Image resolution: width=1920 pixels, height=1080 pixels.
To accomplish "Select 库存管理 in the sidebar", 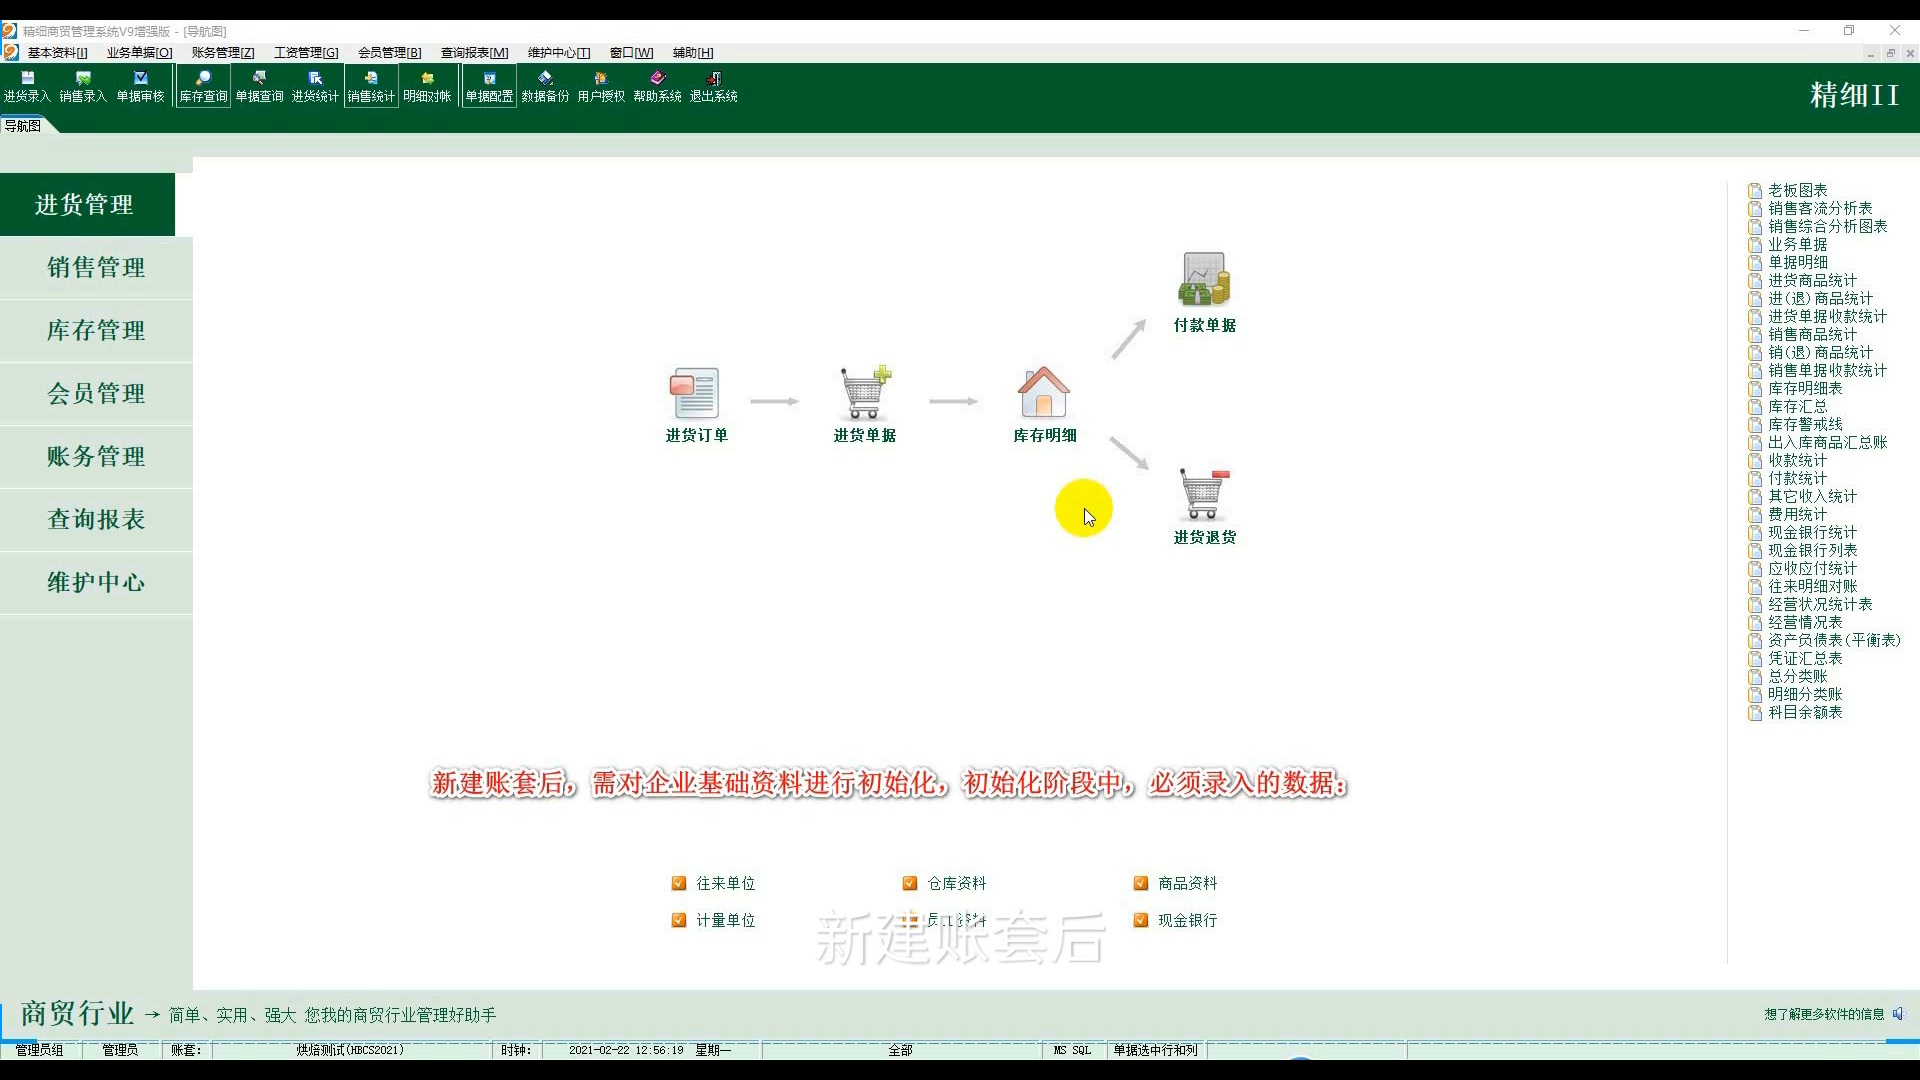I will pos(96,330).
